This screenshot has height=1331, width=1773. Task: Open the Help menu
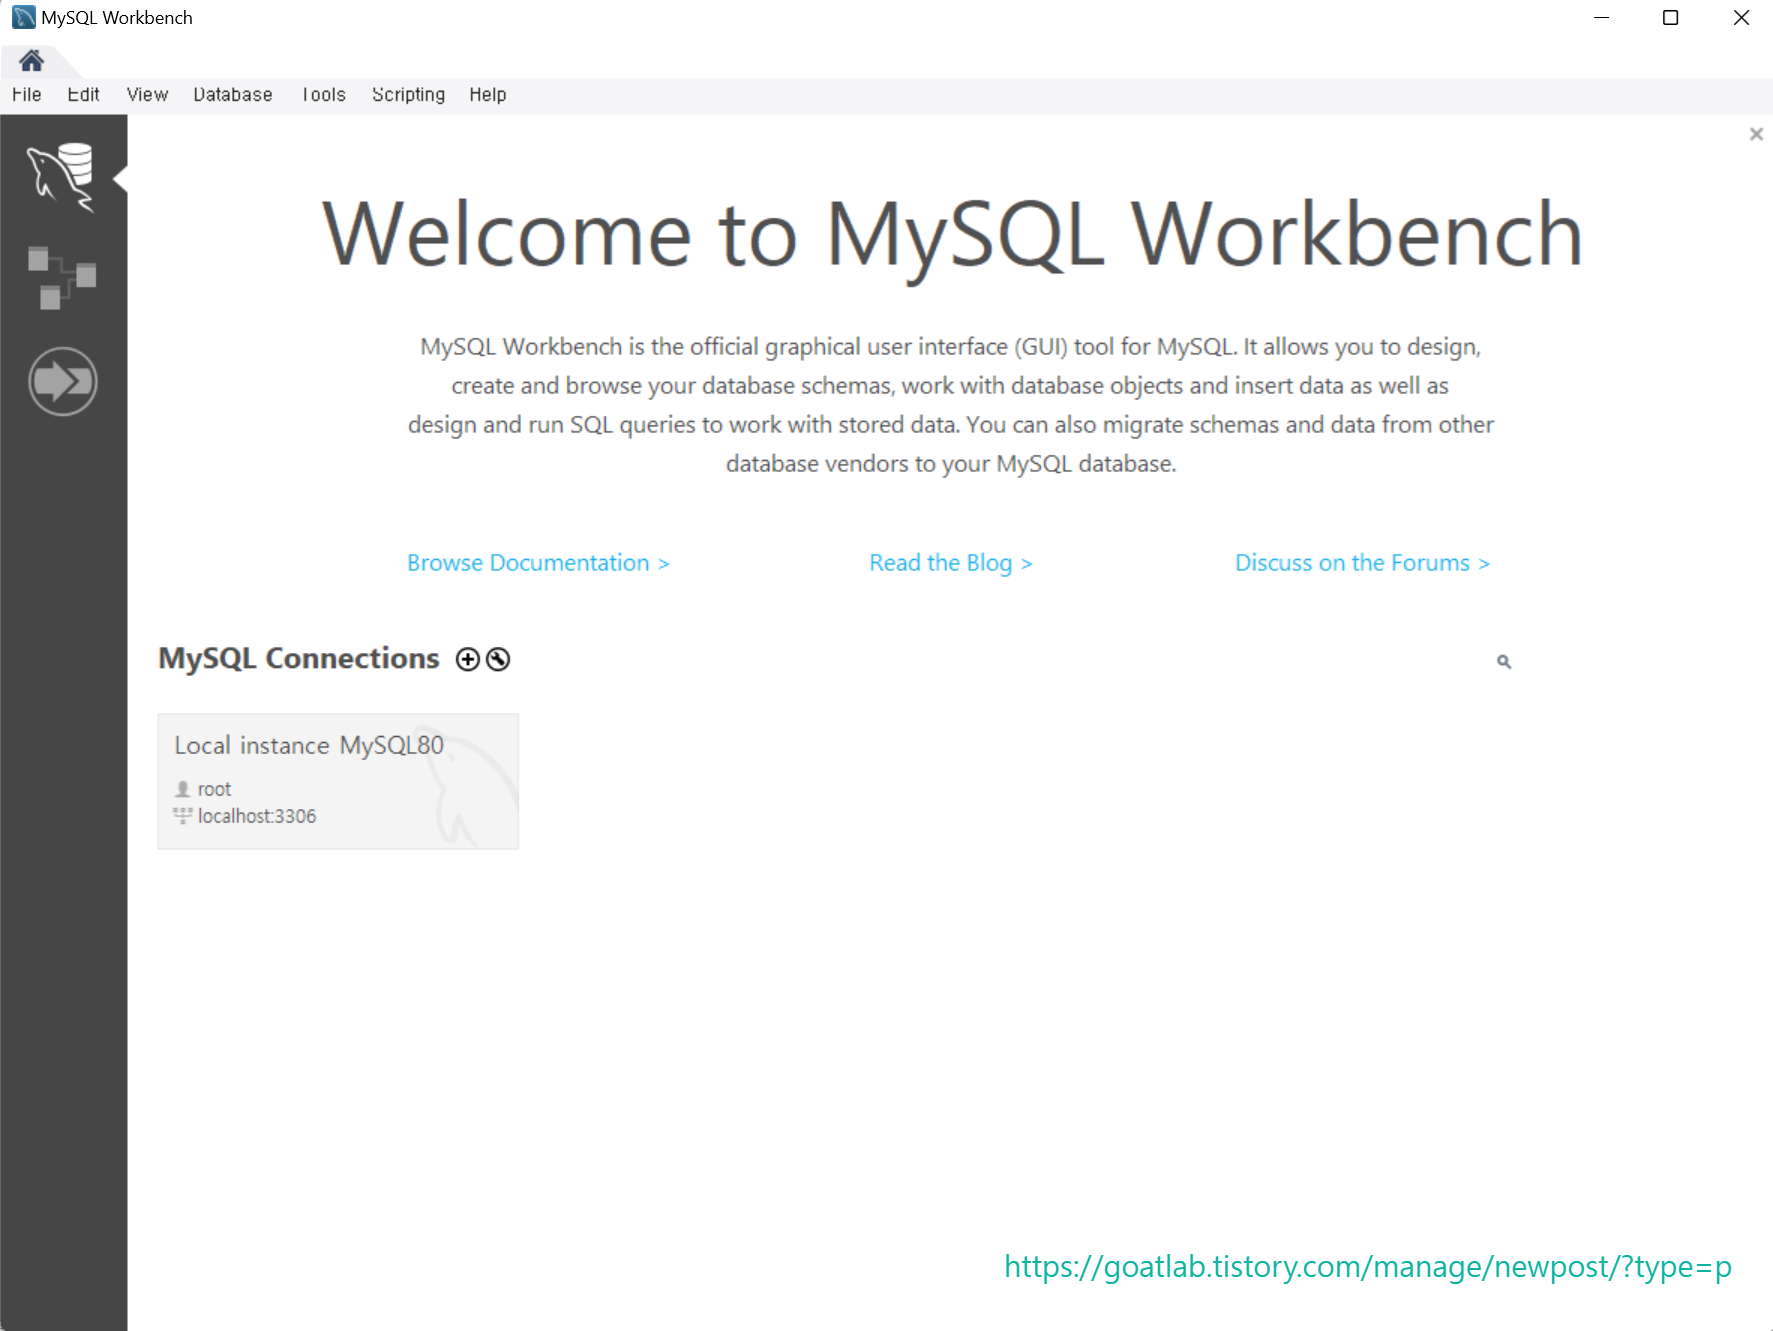click(x=488, y=95)
